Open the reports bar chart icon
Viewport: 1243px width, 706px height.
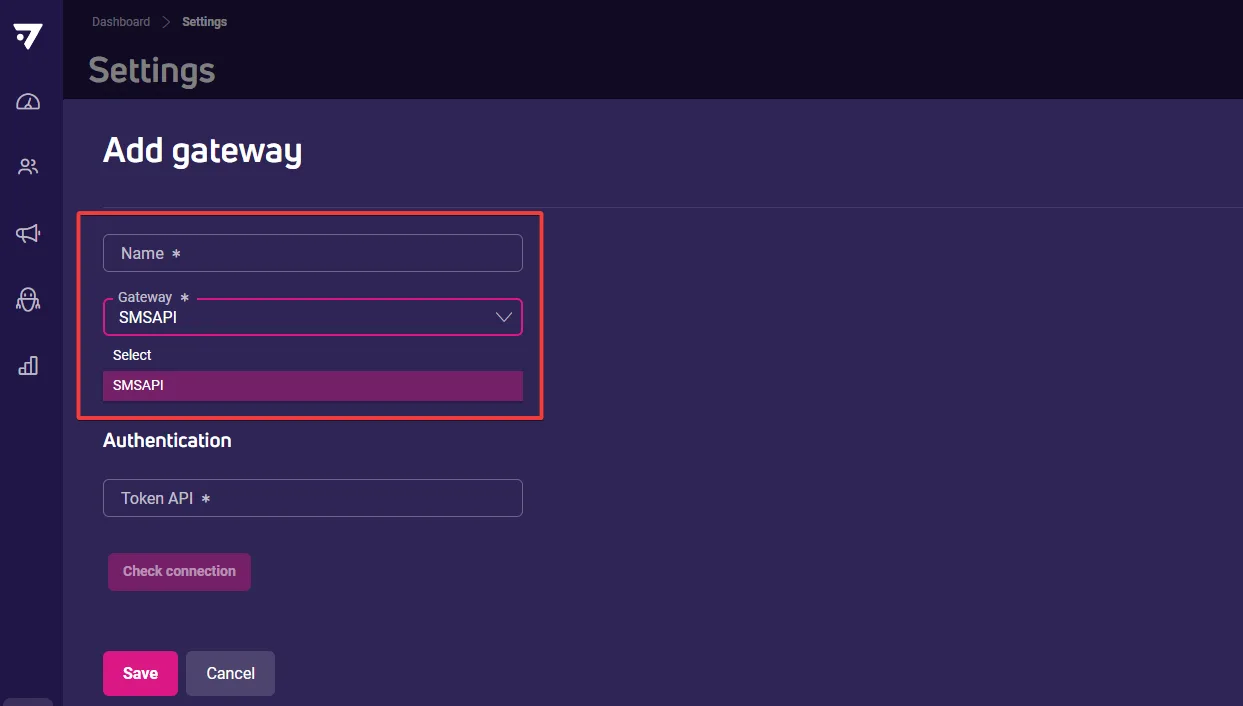tap(28, 365)
